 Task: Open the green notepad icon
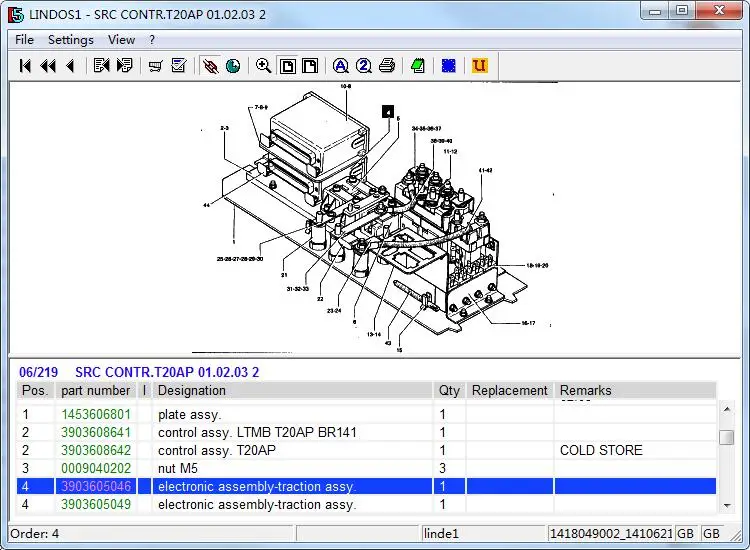pos(418,66)
